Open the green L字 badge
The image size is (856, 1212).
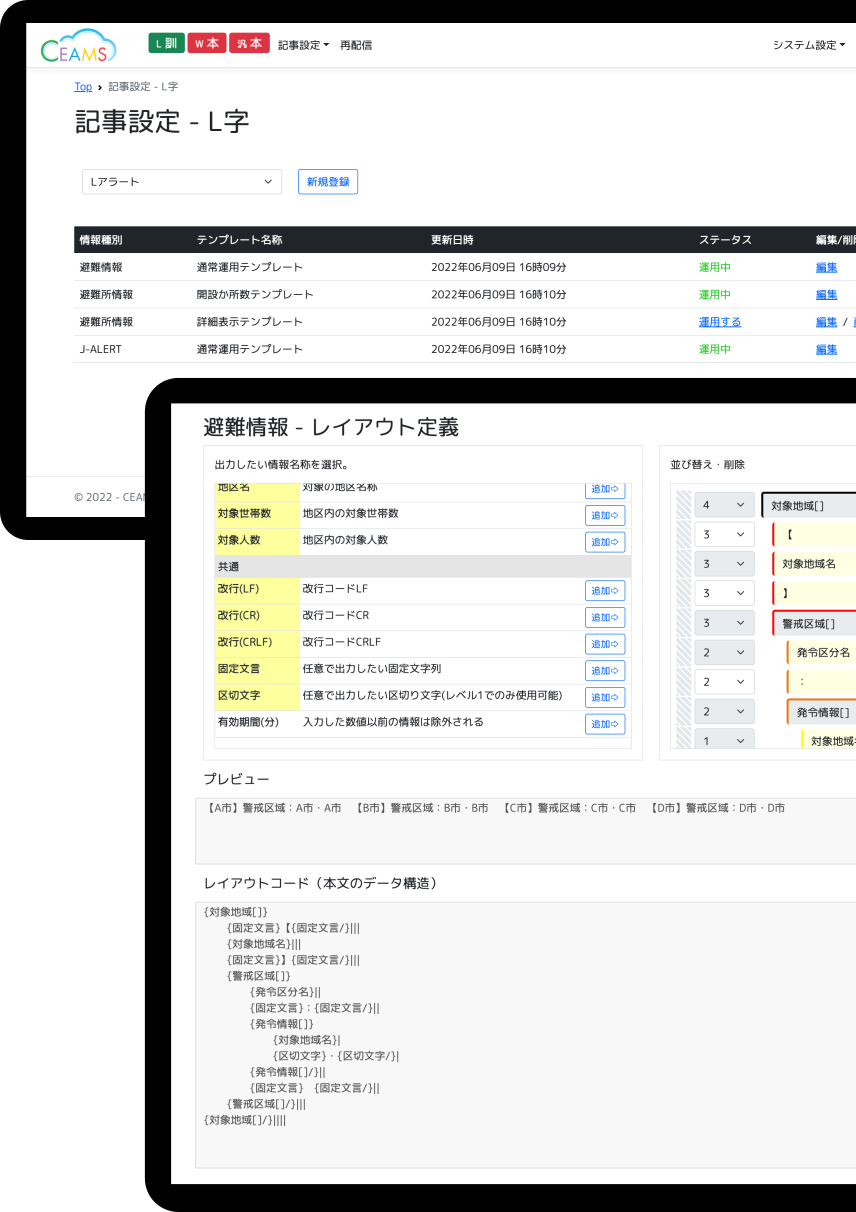click(x=166, y=43)
